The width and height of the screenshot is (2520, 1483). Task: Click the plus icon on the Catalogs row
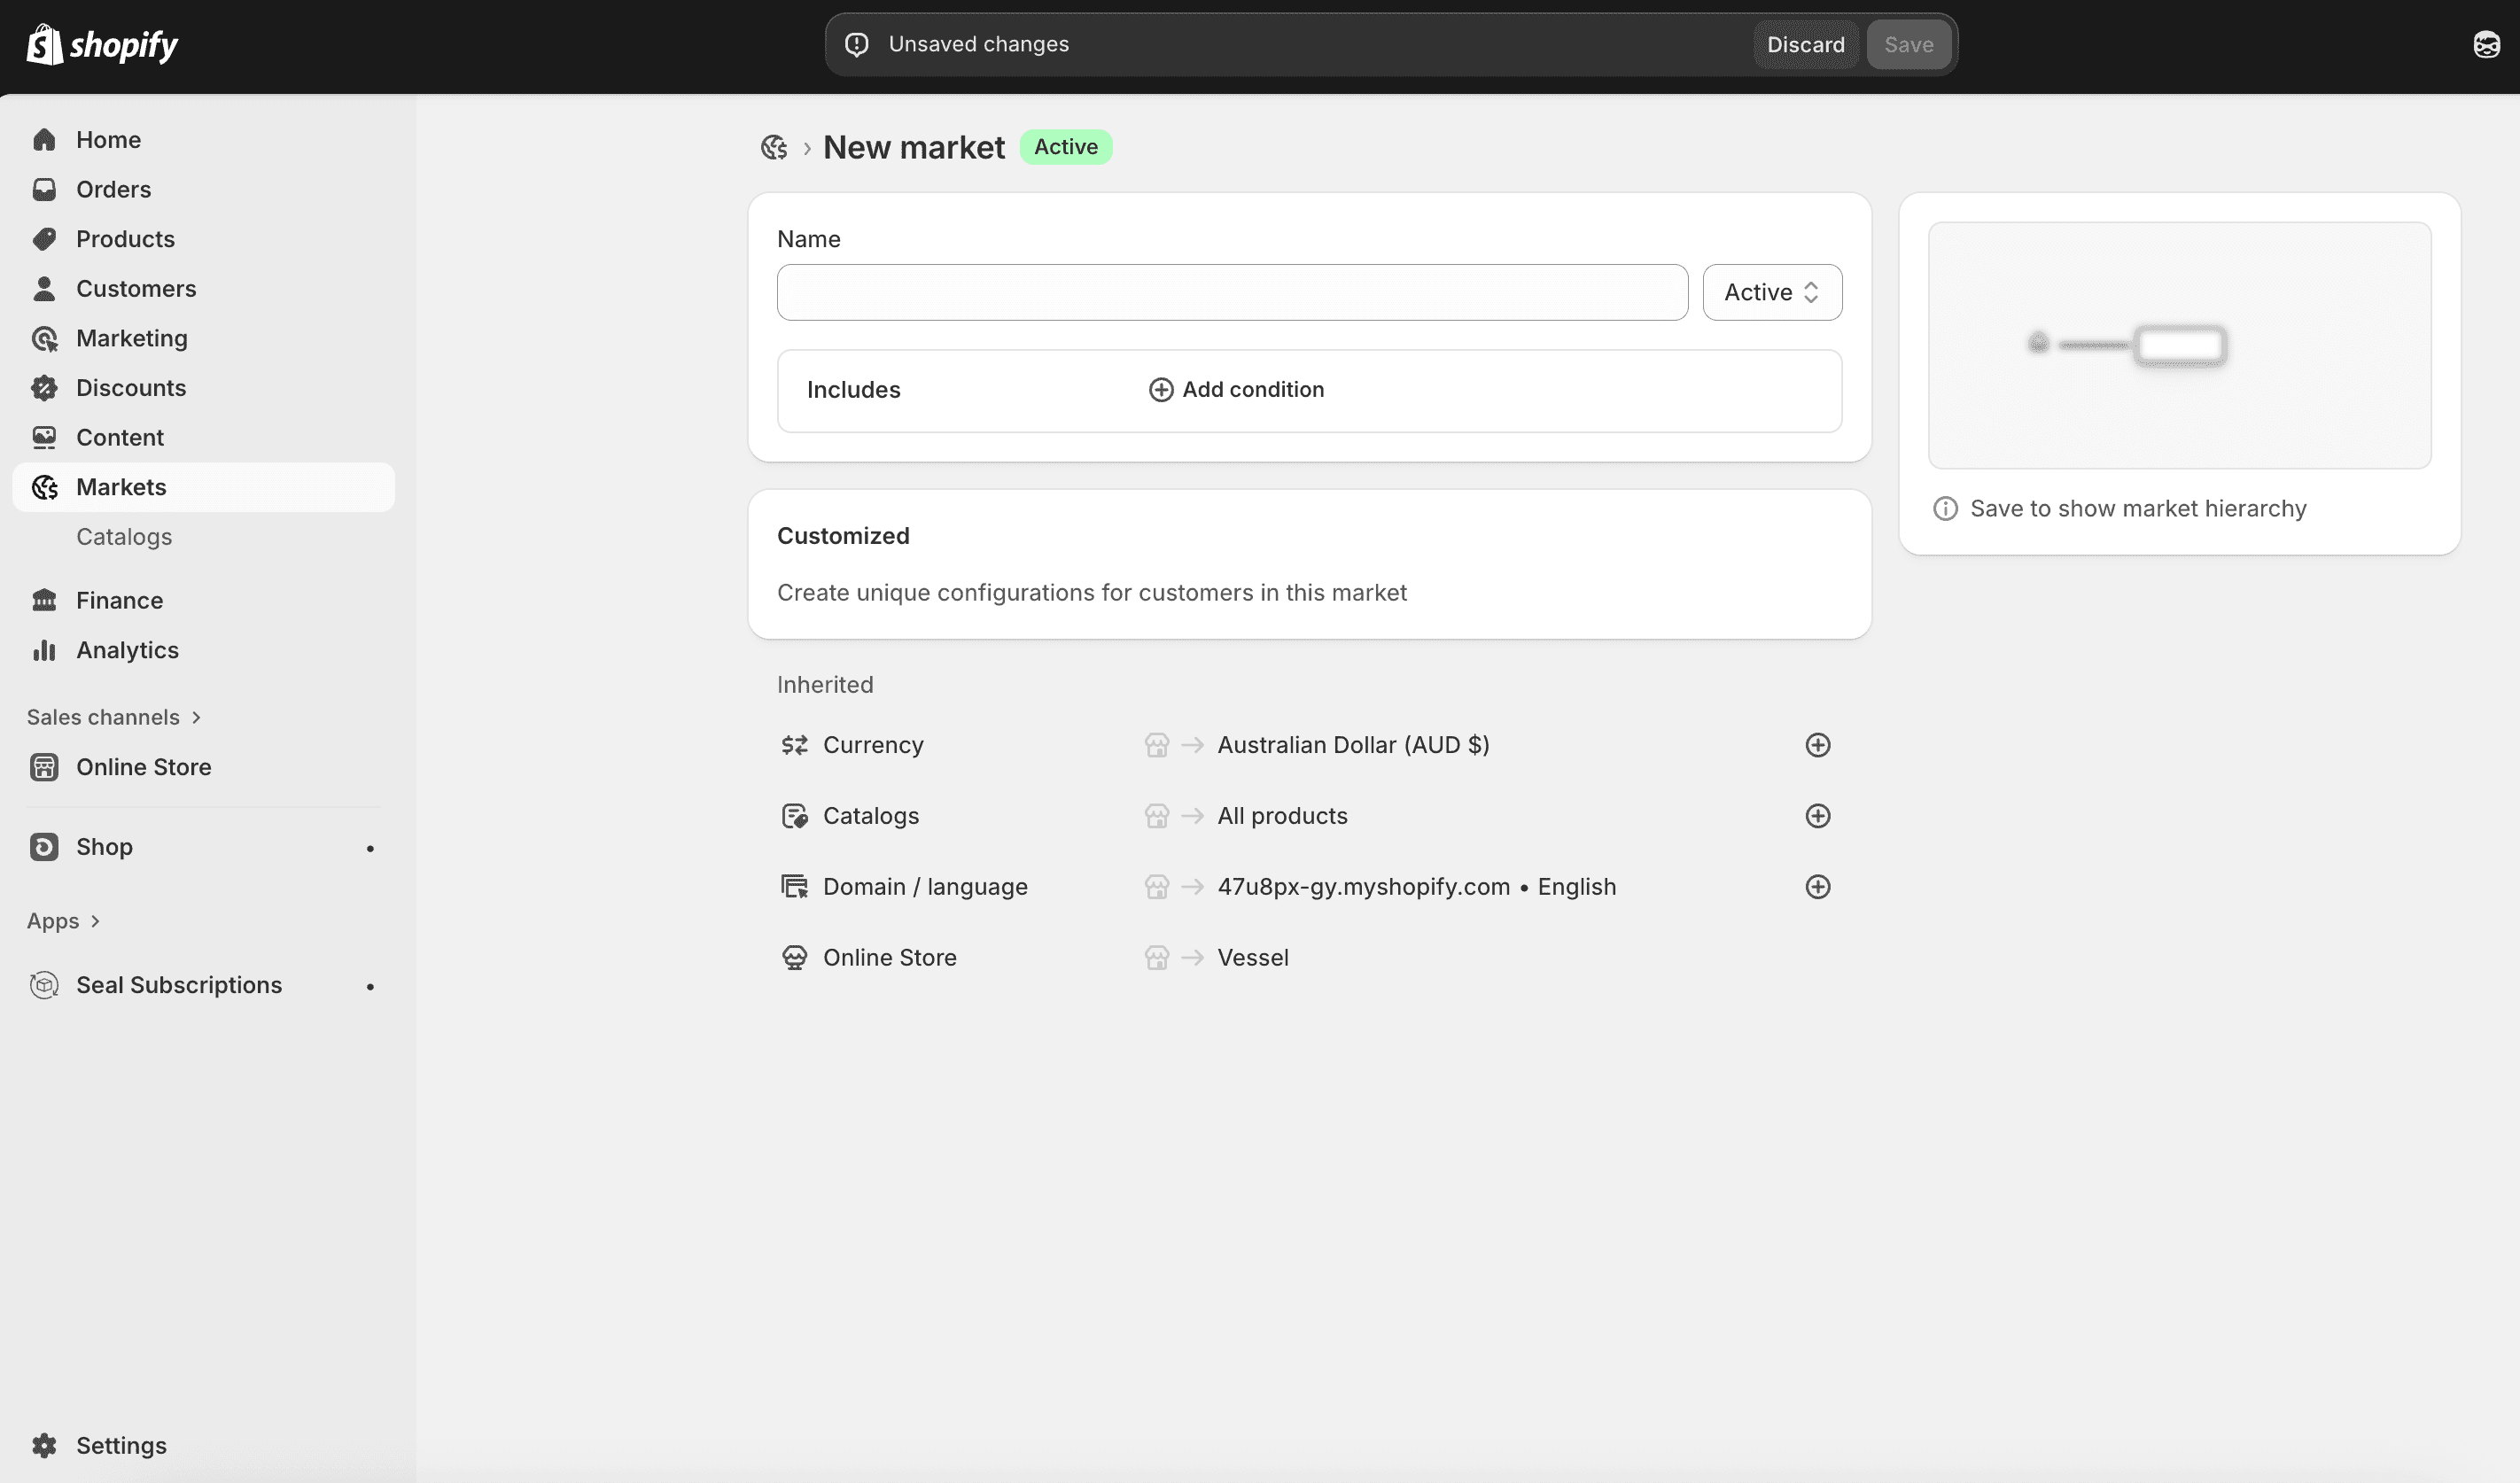[x=1817, y=816]
